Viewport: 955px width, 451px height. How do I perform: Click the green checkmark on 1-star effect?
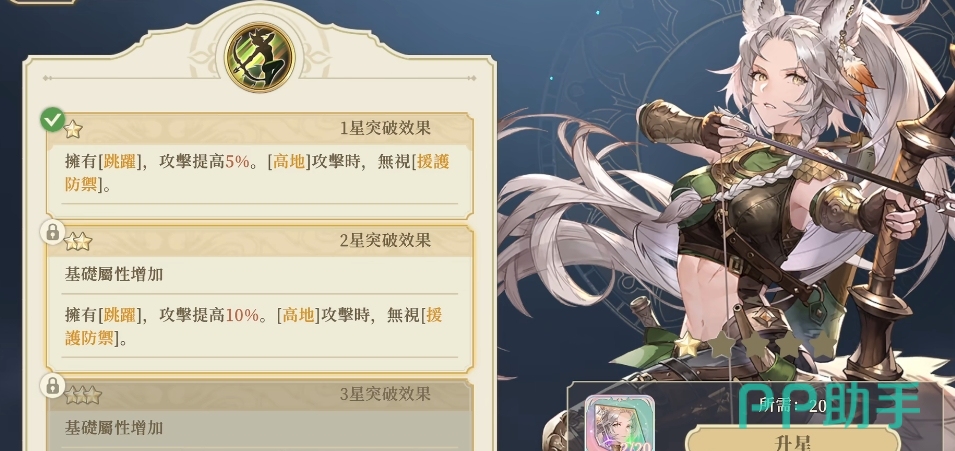click(x=53, y=119)
